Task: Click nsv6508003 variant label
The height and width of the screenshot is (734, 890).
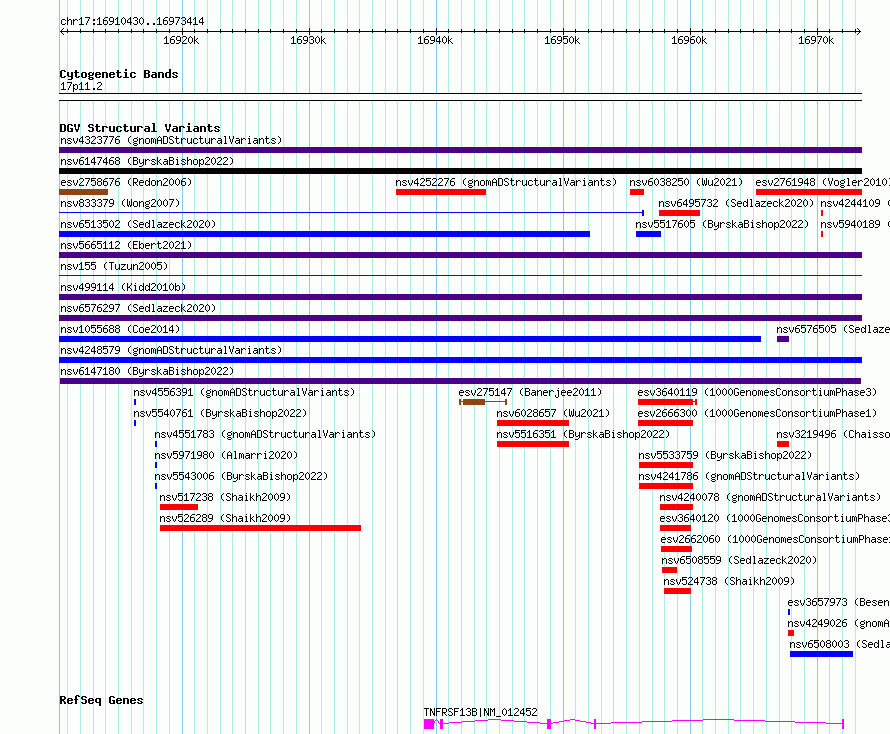Action: click(839, 644)
